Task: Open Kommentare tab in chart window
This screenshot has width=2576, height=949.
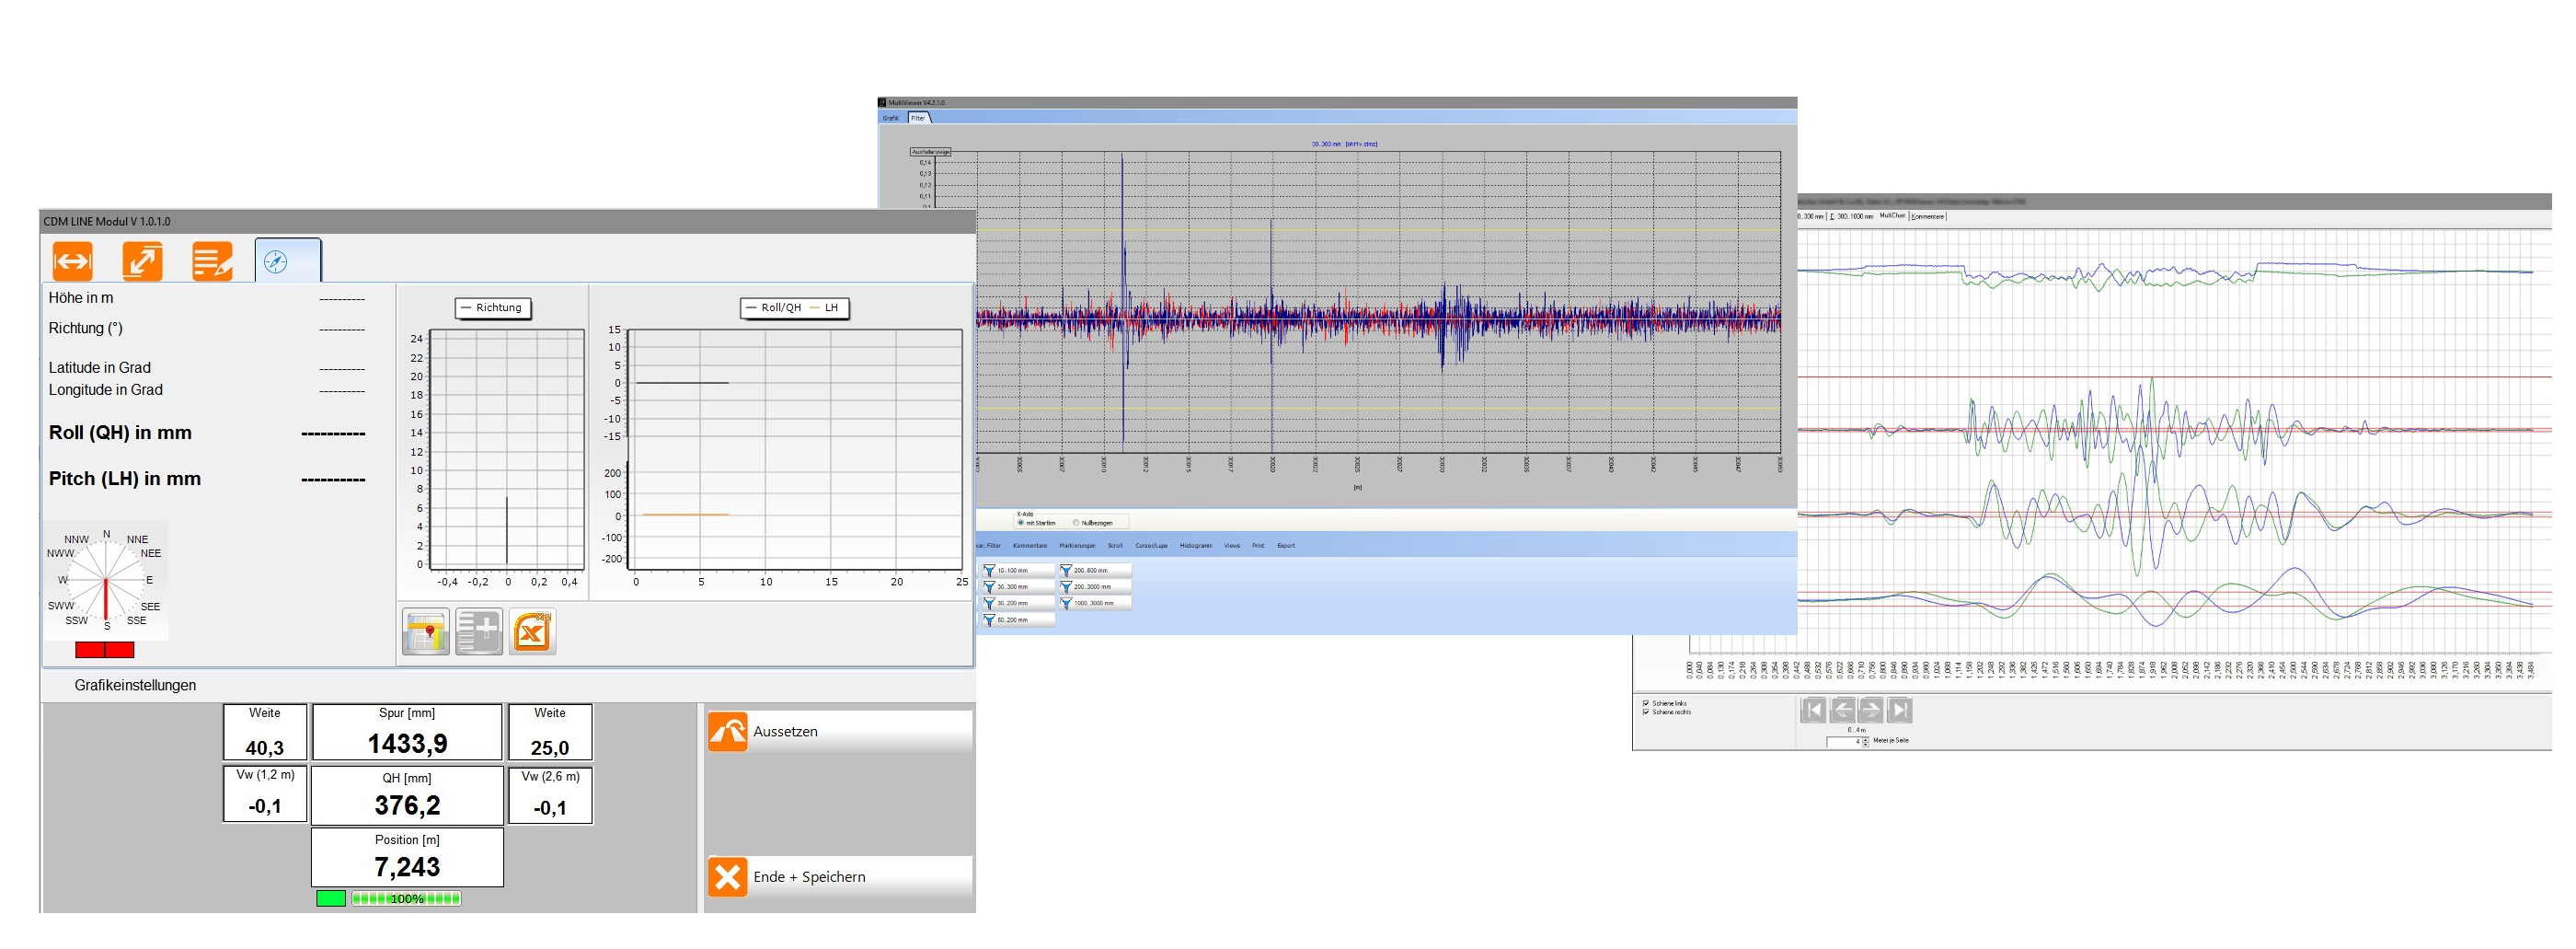Action: pos(1928,217)
